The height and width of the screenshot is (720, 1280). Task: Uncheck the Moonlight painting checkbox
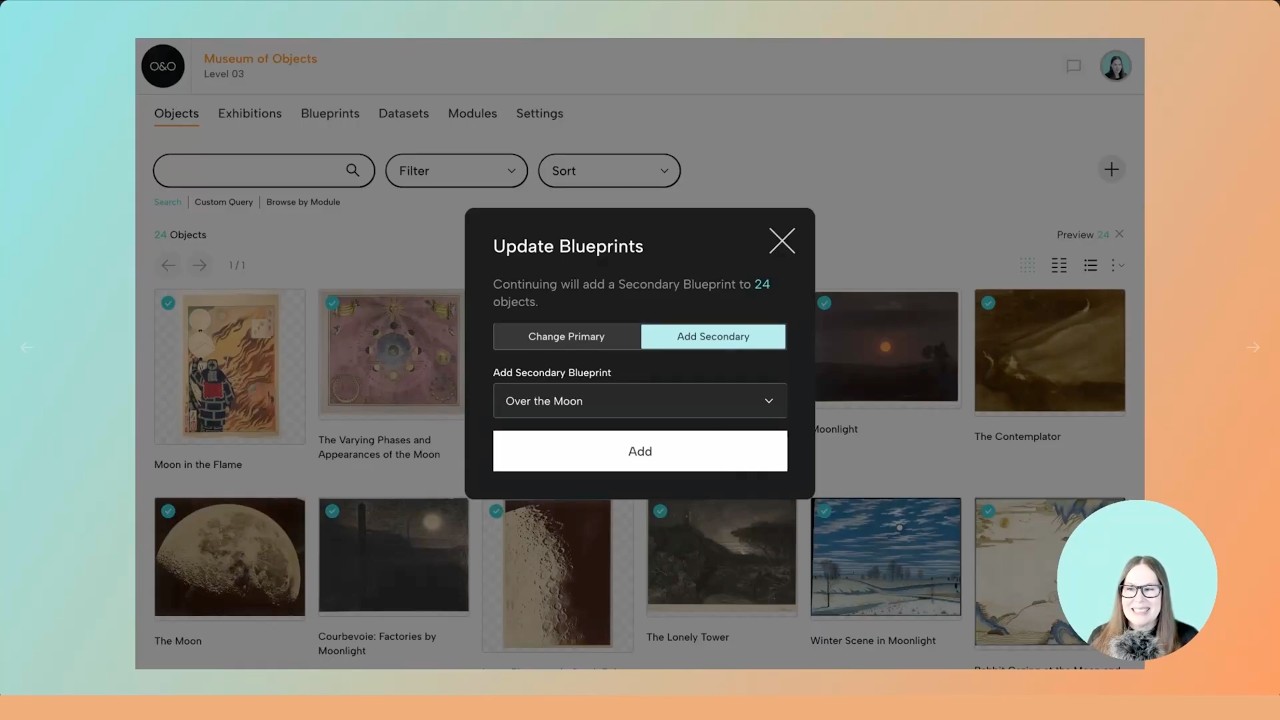click(824, 303)
